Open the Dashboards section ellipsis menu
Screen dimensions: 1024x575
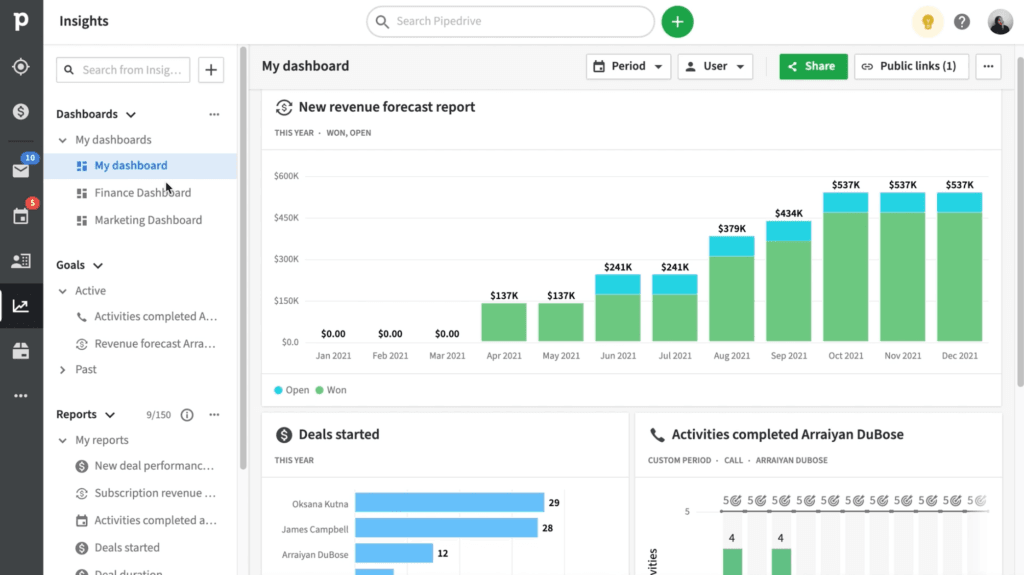(214, 114)
